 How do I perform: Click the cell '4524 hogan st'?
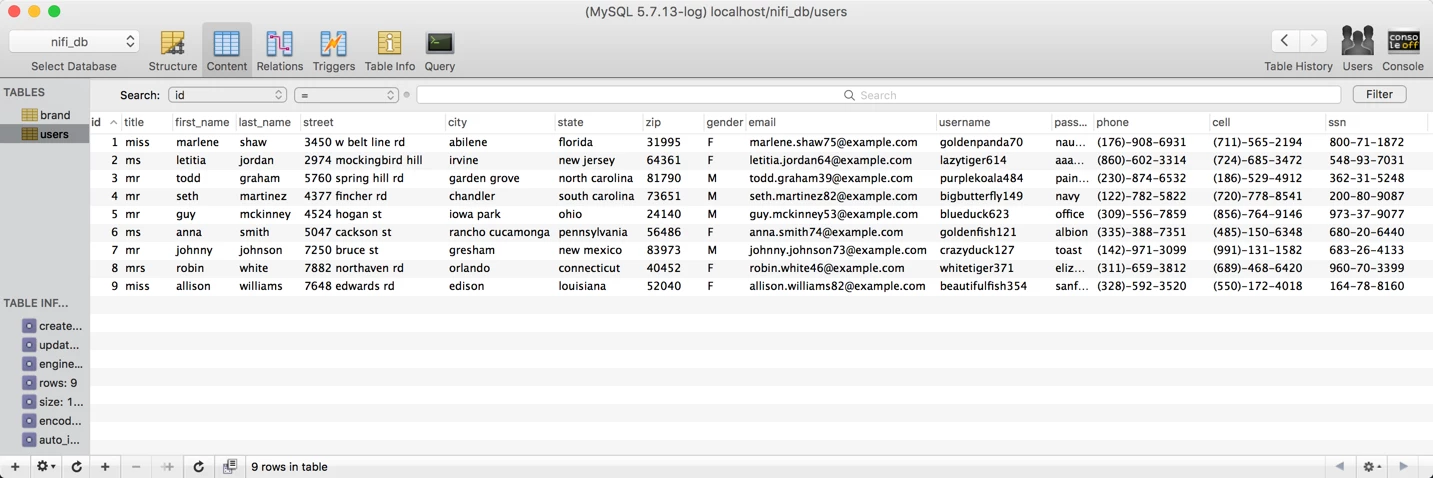pyautogui.click(x=343, y=214)
